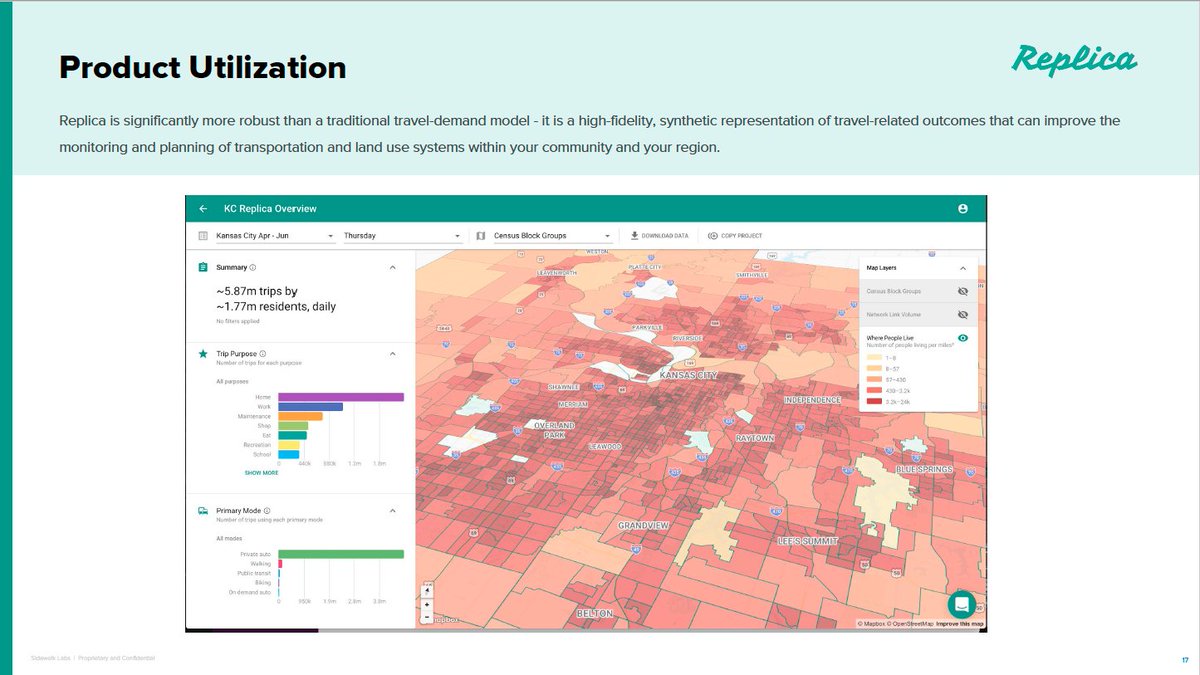Image resolution: width=1200 pixels, height=675 pixels.
Task: Click the download arrow icon for Download Data
Action: [x=634, y=236]
